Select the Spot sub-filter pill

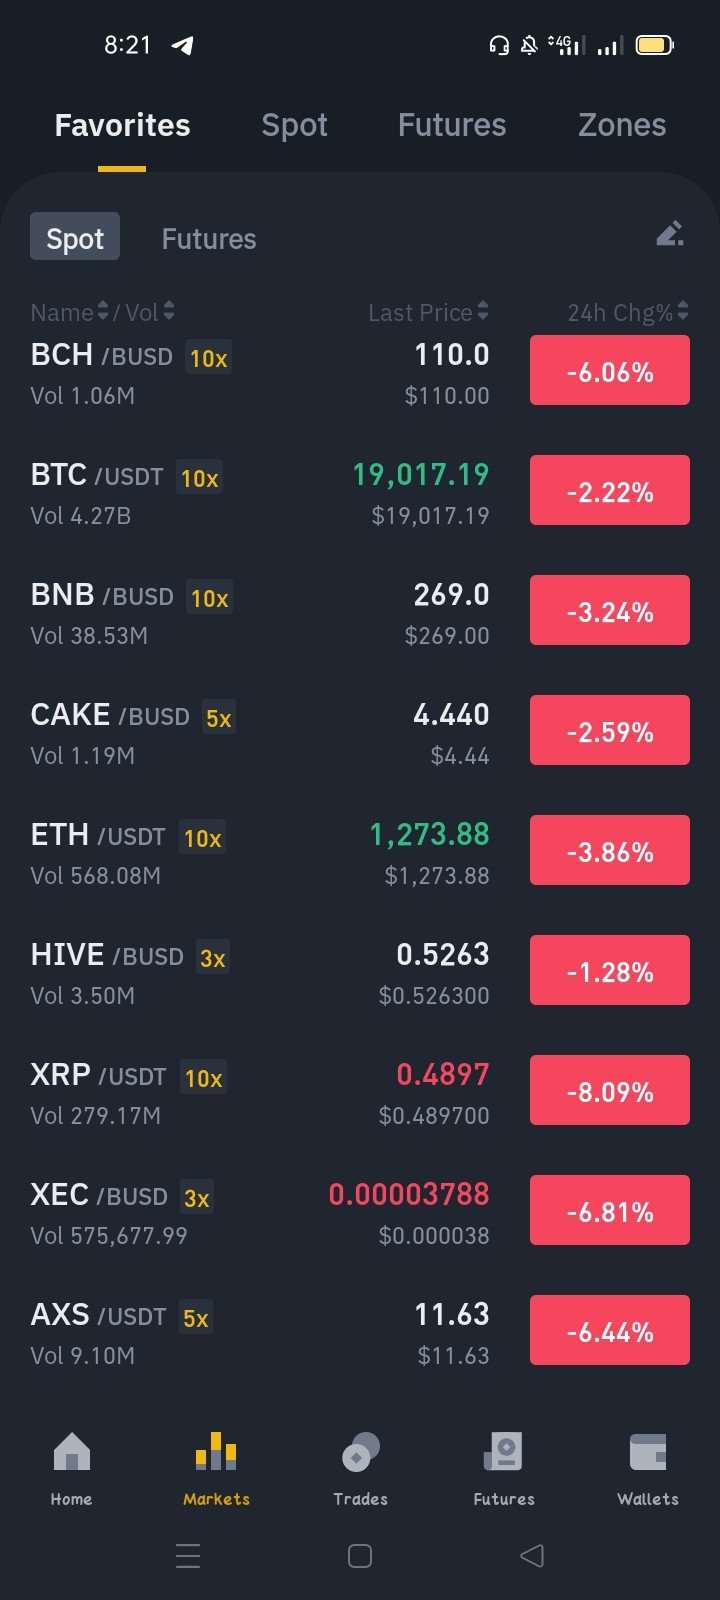coord(75,237)
